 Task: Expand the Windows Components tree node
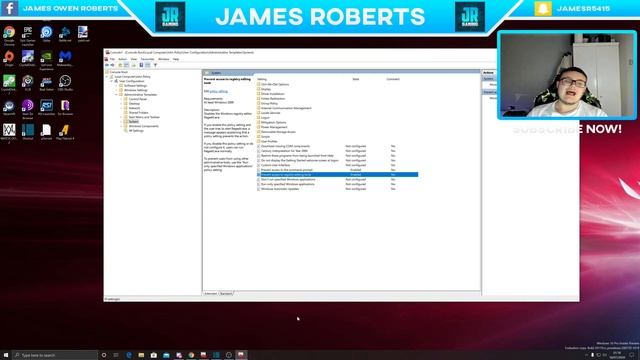tap(121, 126)
